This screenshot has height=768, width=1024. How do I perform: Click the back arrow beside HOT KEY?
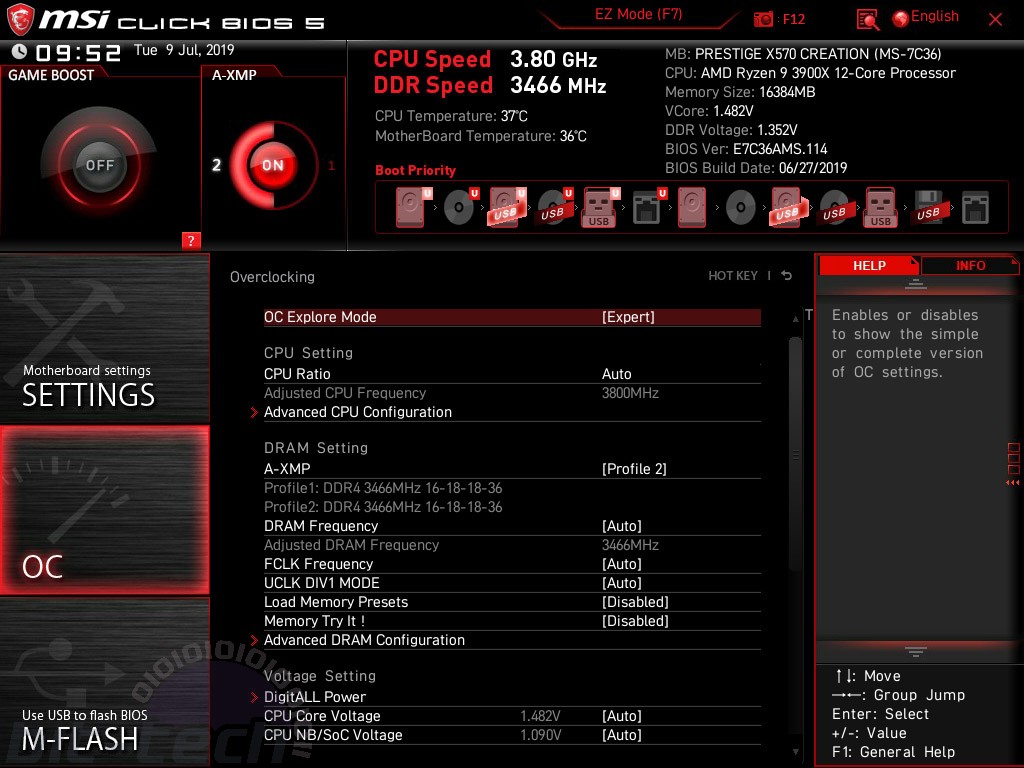[x=787, y=276]
